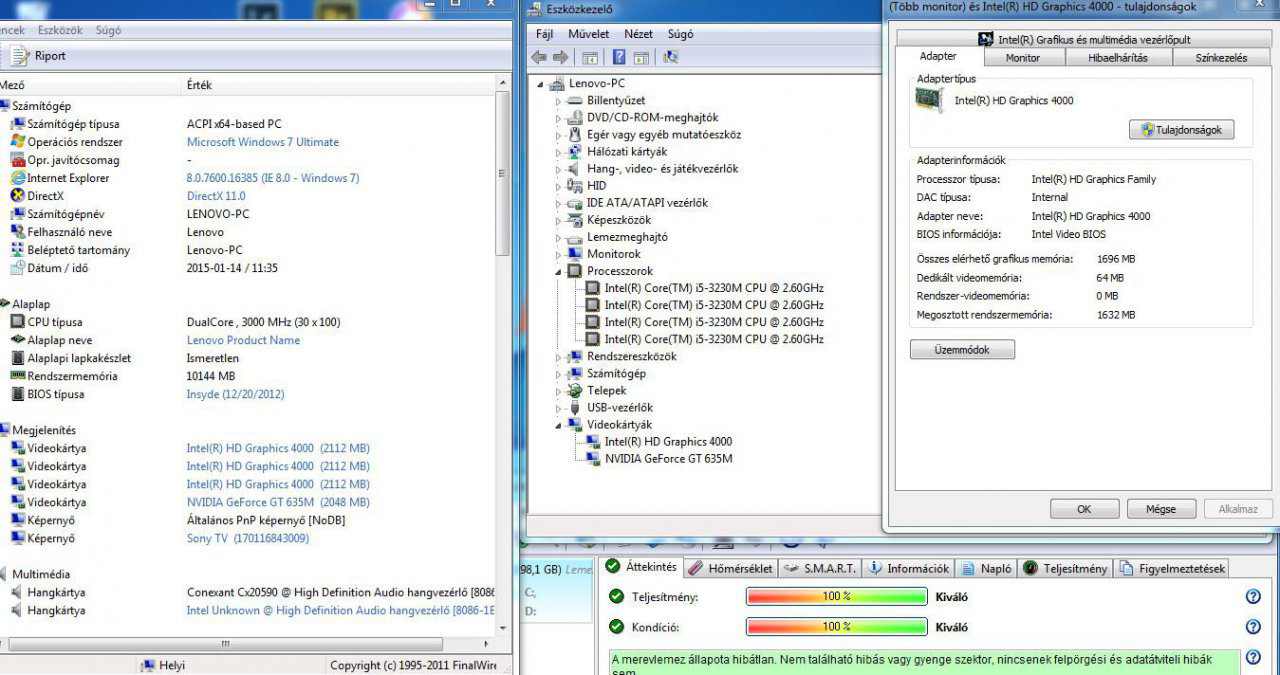This screenshot has width=1280, height=675.
Task: Click the Rendszermemória RAM icon
Action: pos(17,376)
